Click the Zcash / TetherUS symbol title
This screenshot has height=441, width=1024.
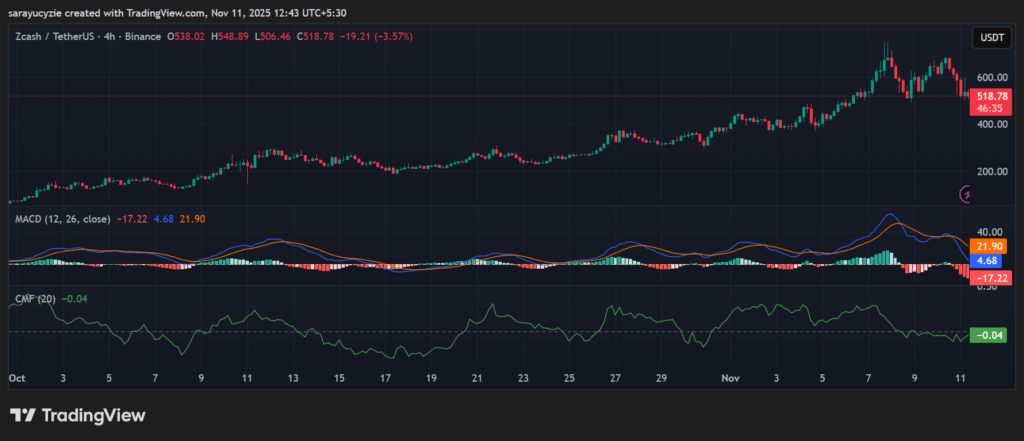pyautogui.click(x=59, y=36)
